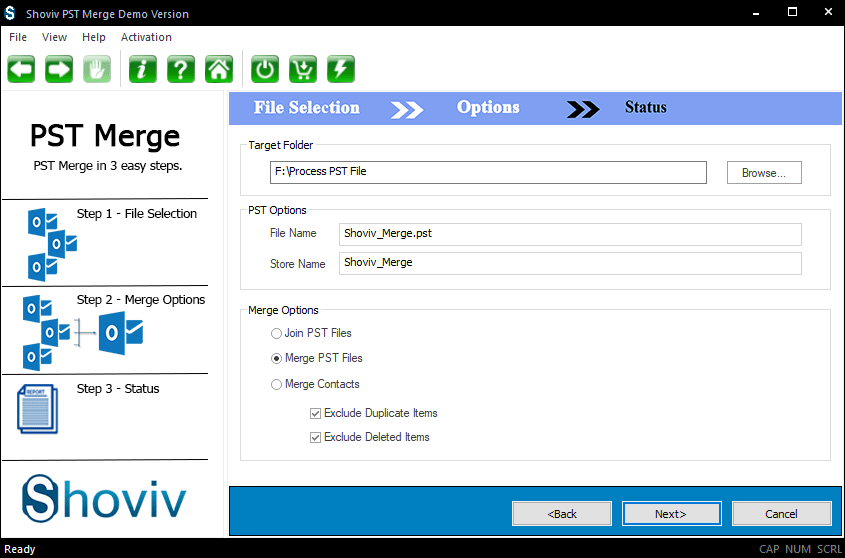Click the stop hand toolbar icon
The image size is (845, 558).
96,69
